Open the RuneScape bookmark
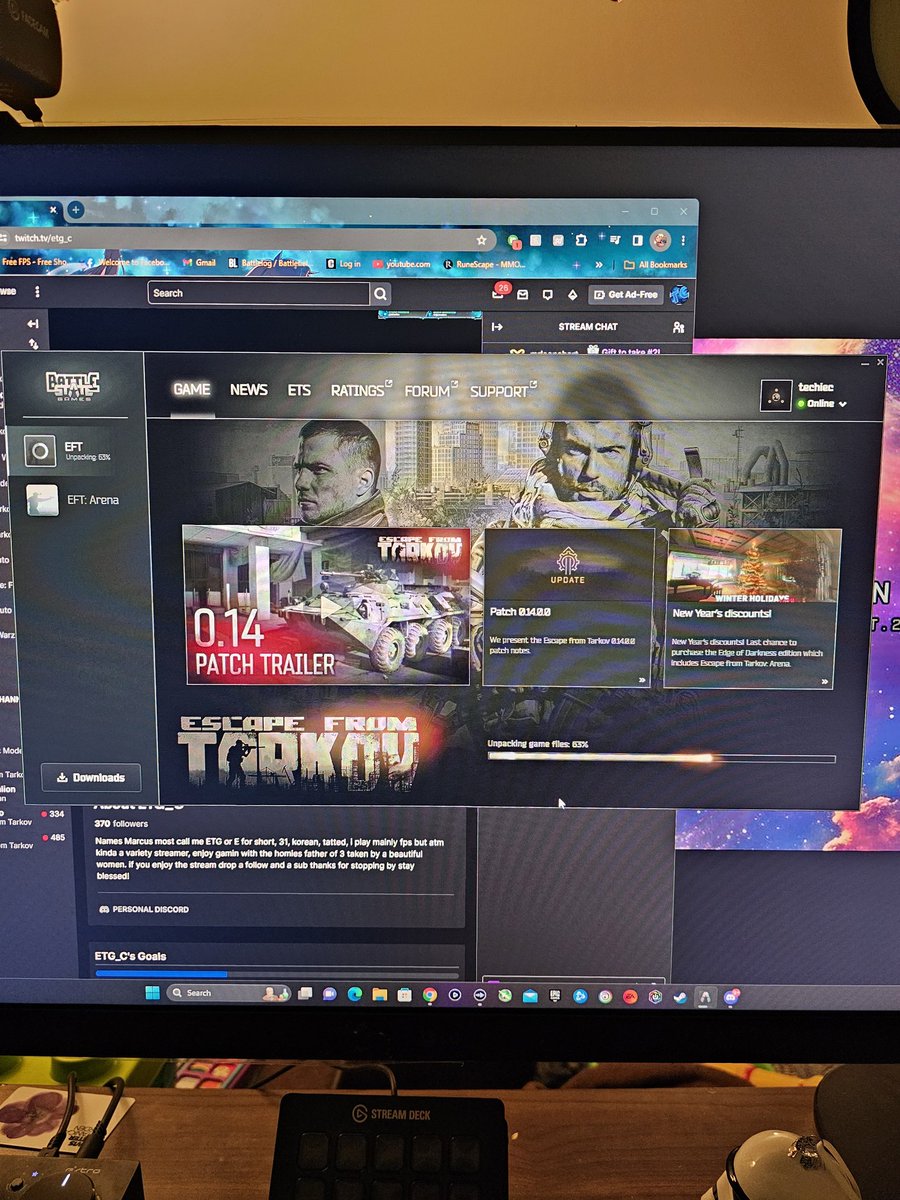 (x=482, y=264)
